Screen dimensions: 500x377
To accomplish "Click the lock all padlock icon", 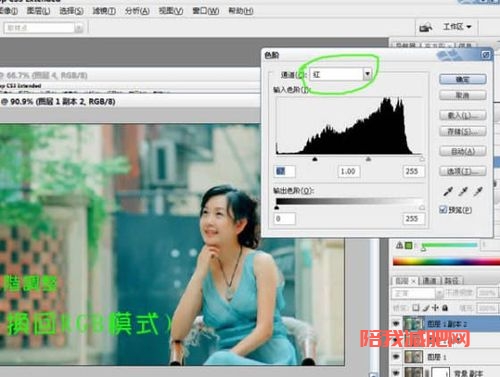I will click(445, 308).
